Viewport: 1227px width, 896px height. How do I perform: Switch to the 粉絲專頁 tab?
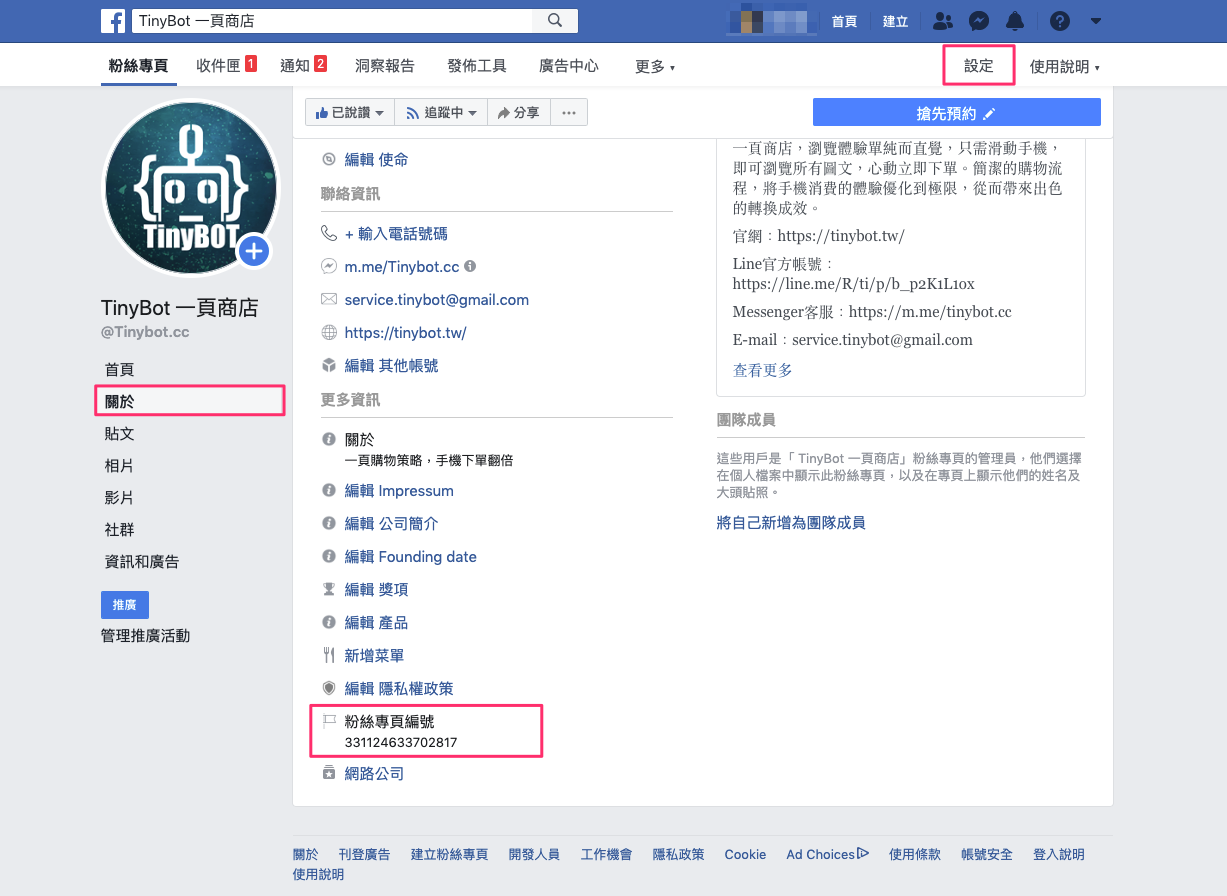[x=138, y=66]
